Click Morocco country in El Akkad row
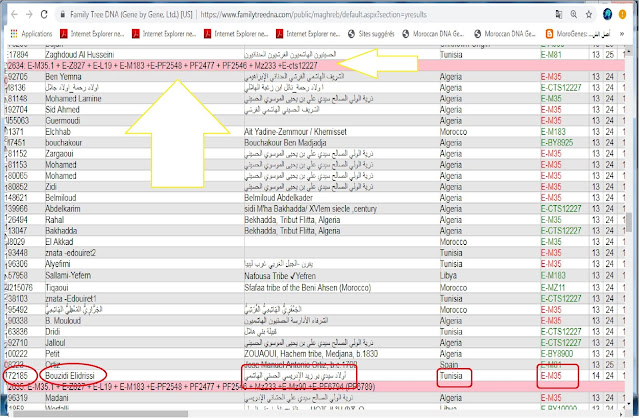This screenshot has width=640, height=418. (453, 242)
